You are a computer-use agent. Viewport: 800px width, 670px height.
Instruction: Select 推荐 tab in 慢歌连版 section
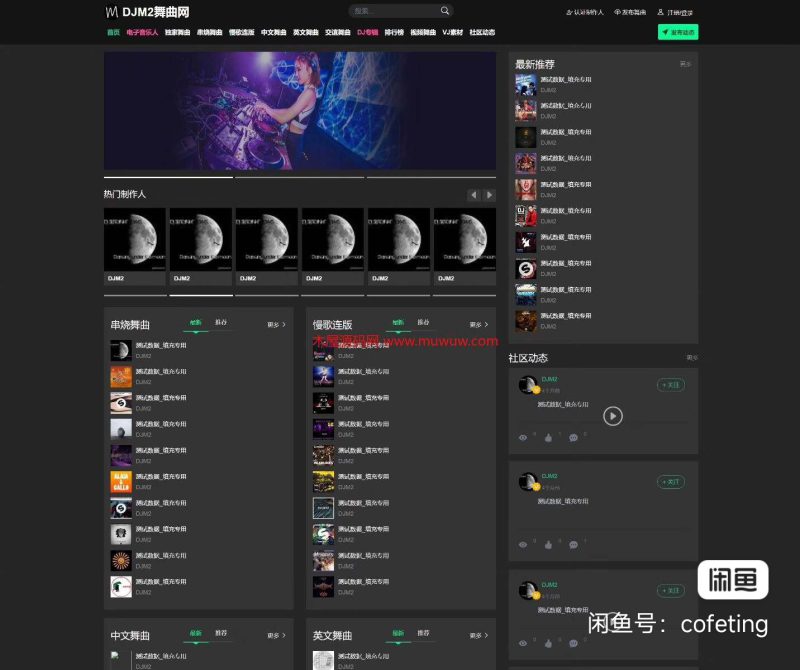[423, 322]
